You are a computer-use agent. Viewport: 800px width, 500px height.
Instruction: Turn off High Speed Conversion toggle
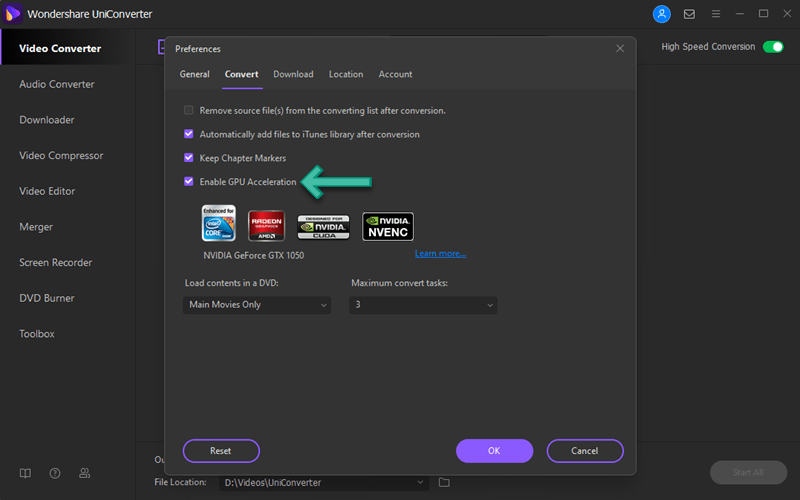coord(773,46)
